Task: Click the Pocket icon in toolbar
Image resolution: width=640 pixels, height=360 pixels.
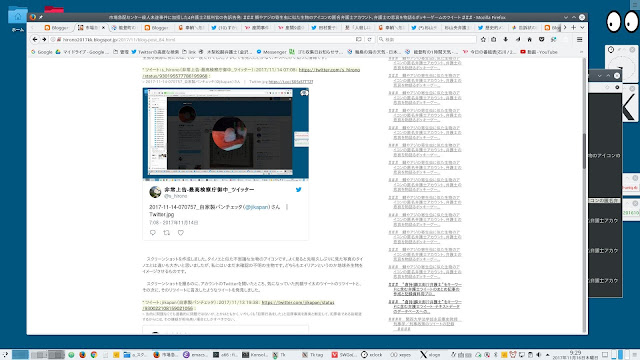Action: click(542, 40)
